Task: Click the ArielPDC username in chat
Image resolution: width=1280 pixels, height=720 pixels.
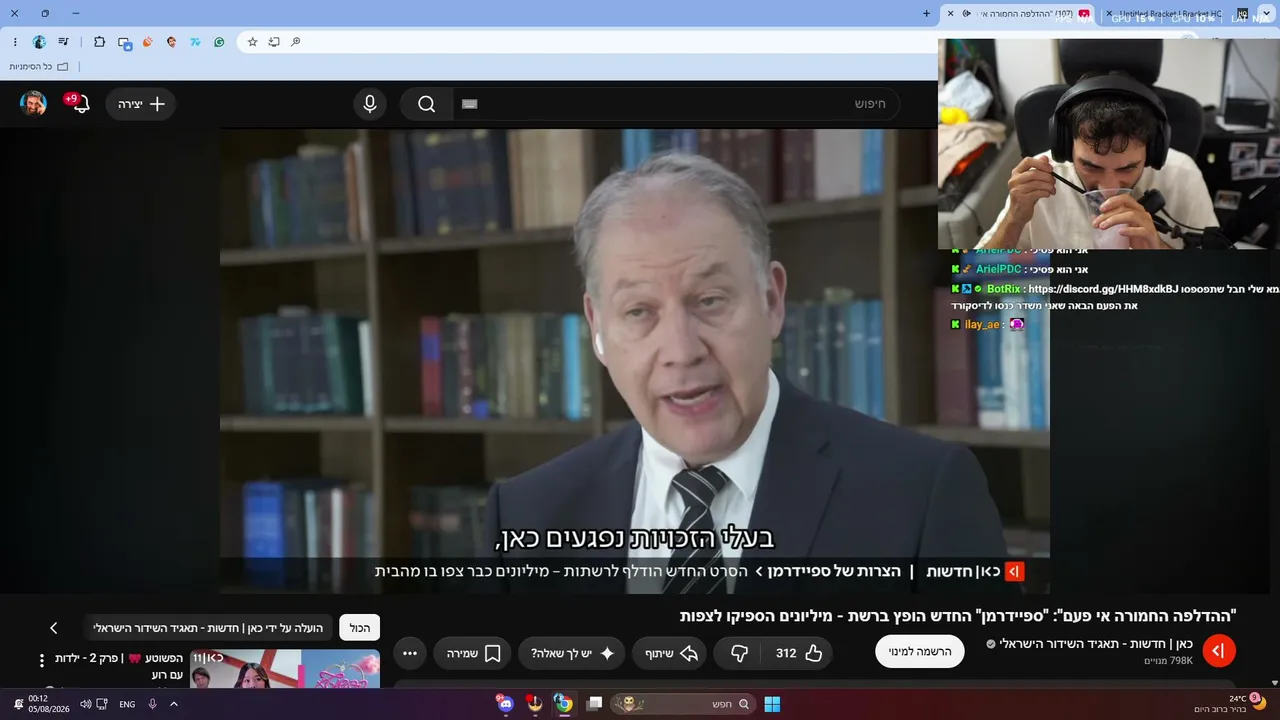Action: pos(998,269)
